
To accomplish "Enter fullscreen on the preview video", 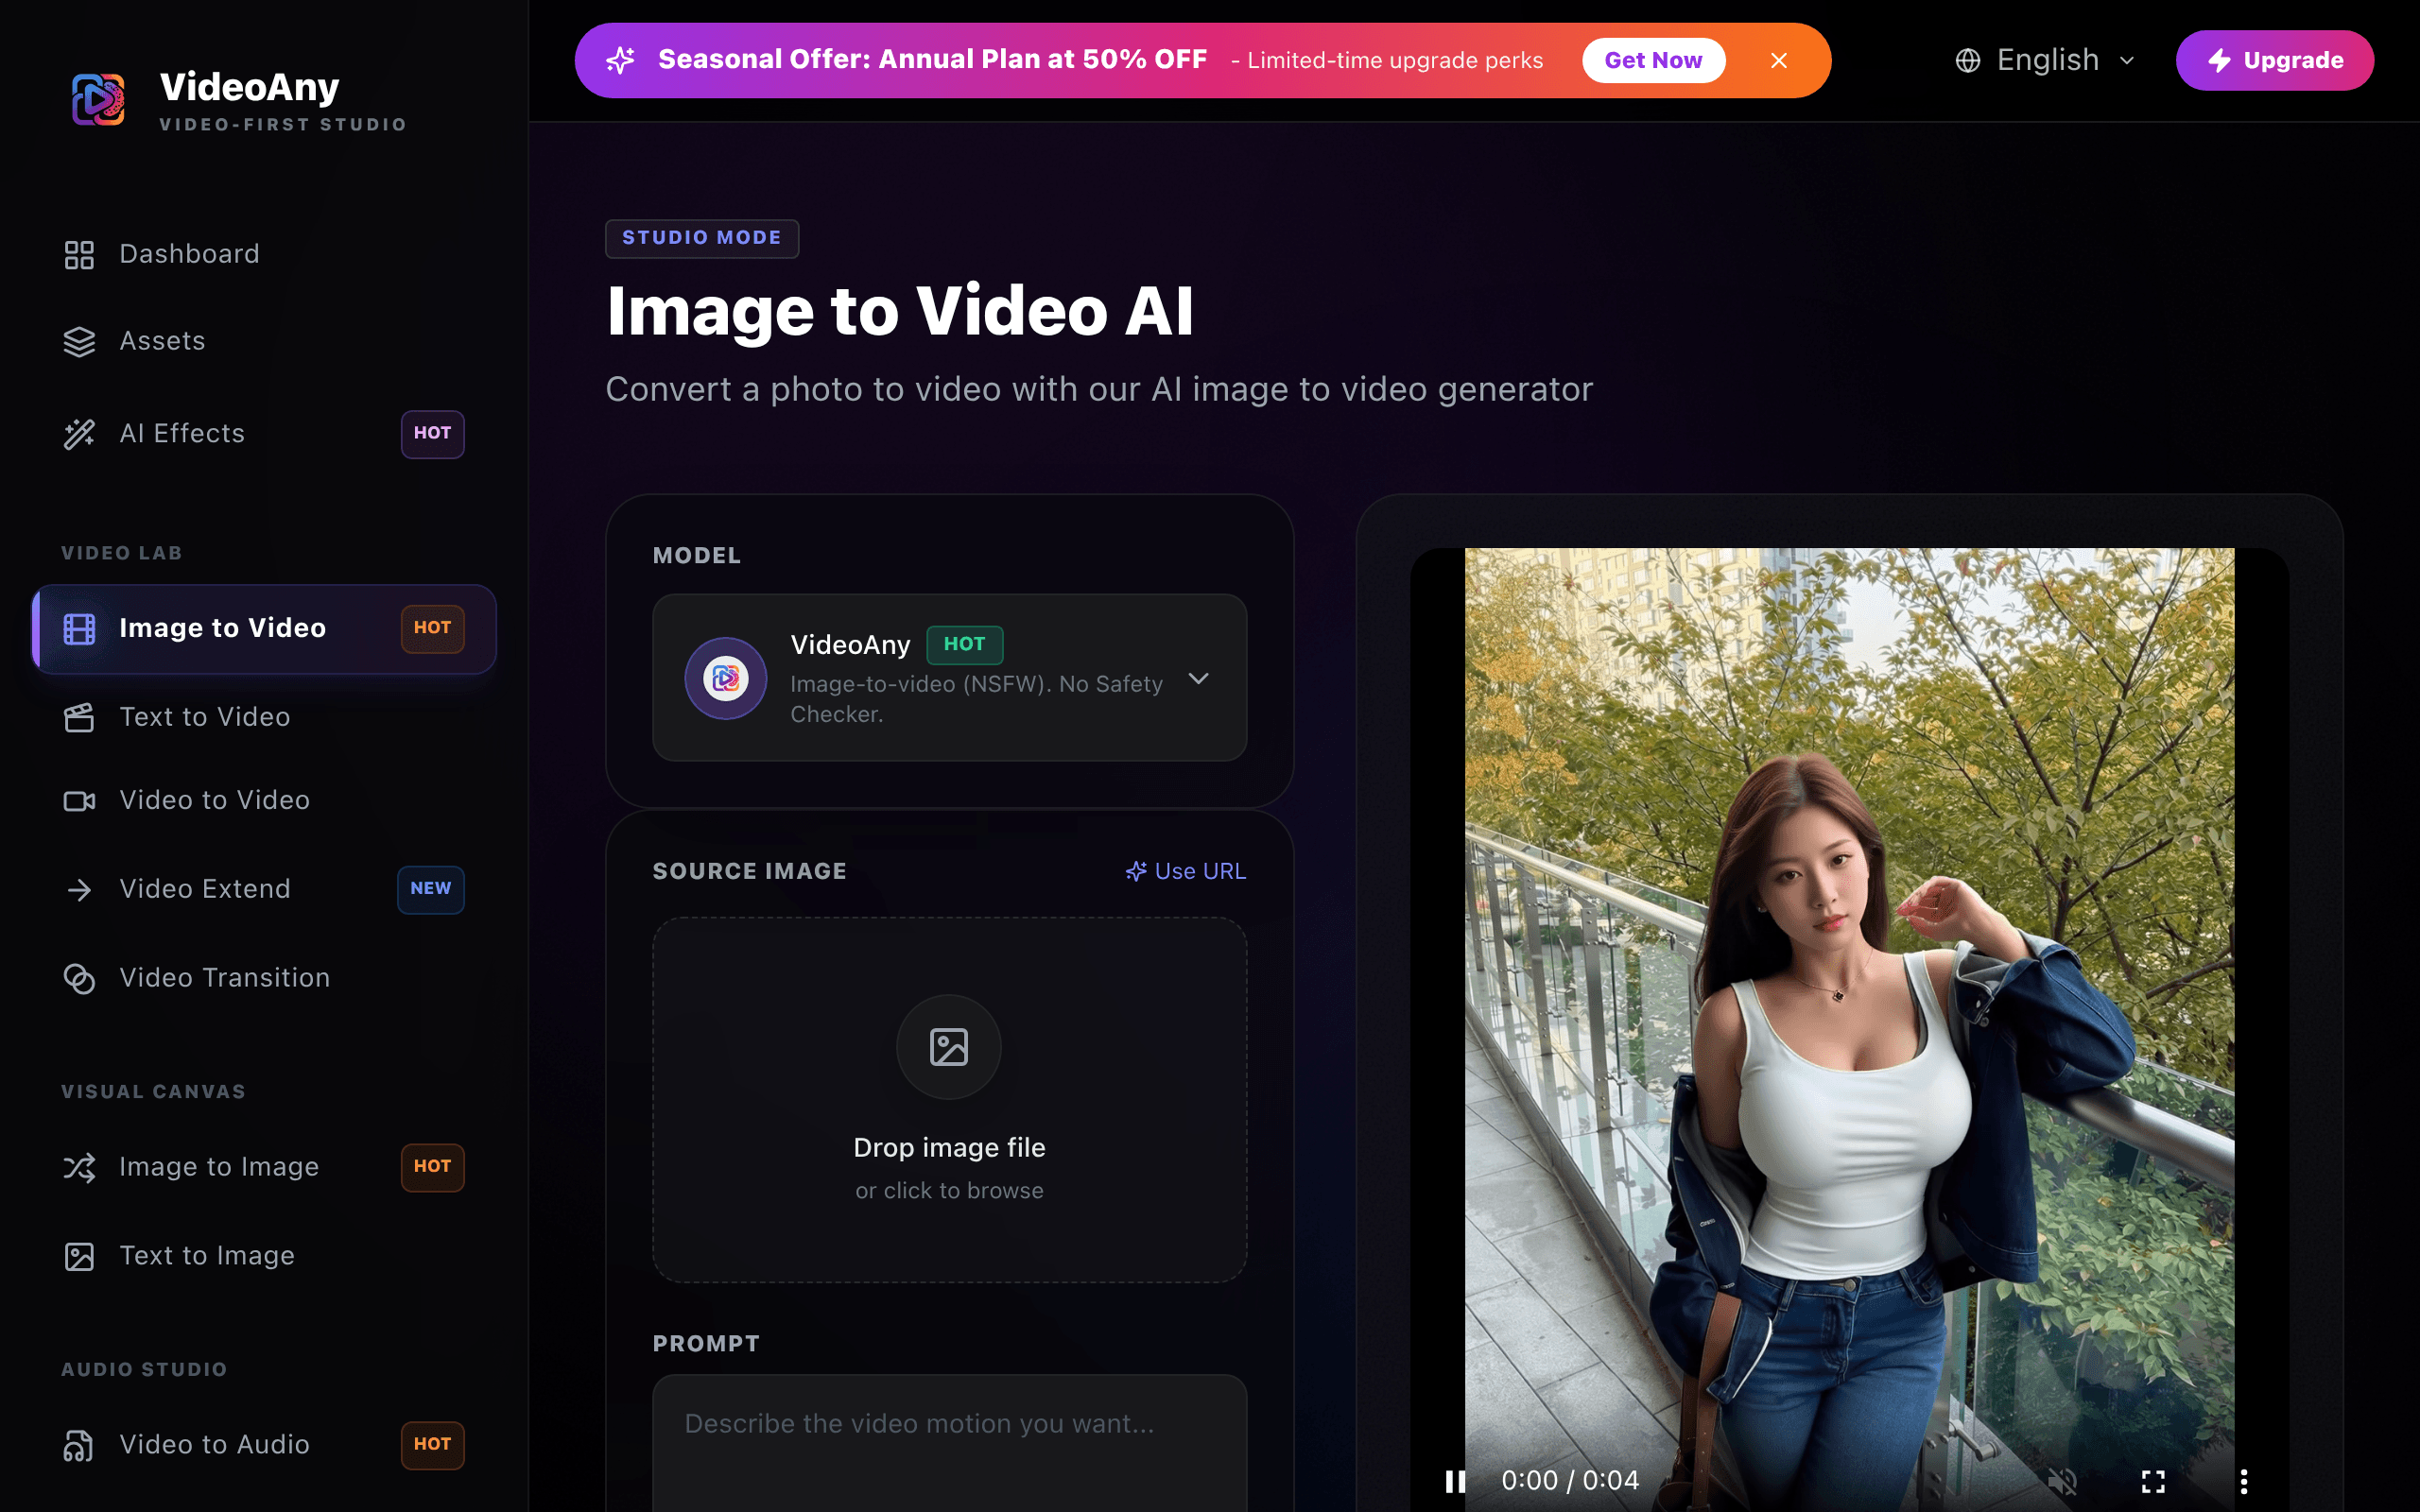I will [x=2153, y=1481].
